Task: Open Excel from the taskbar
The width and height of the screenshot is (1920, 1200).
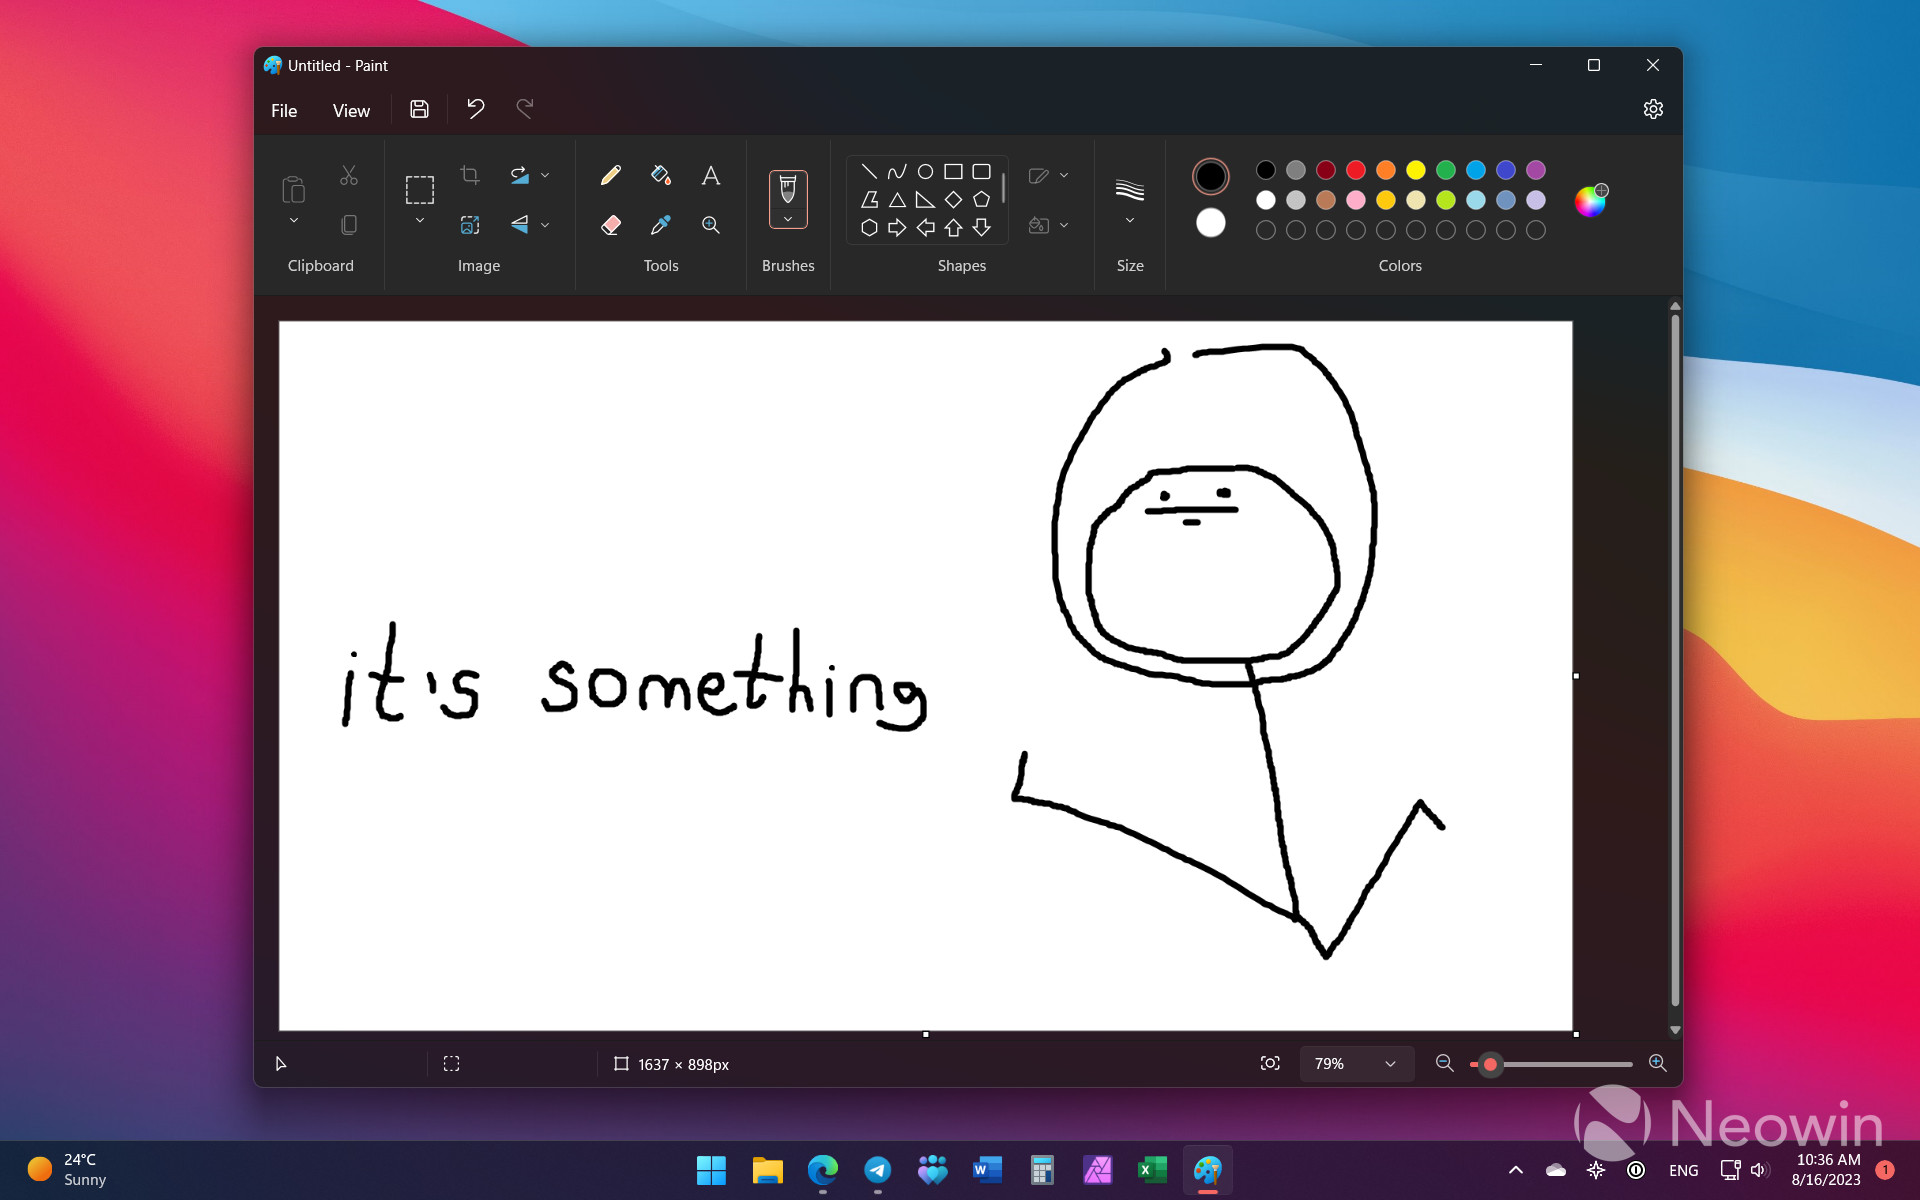Action: [1151, 1170]
